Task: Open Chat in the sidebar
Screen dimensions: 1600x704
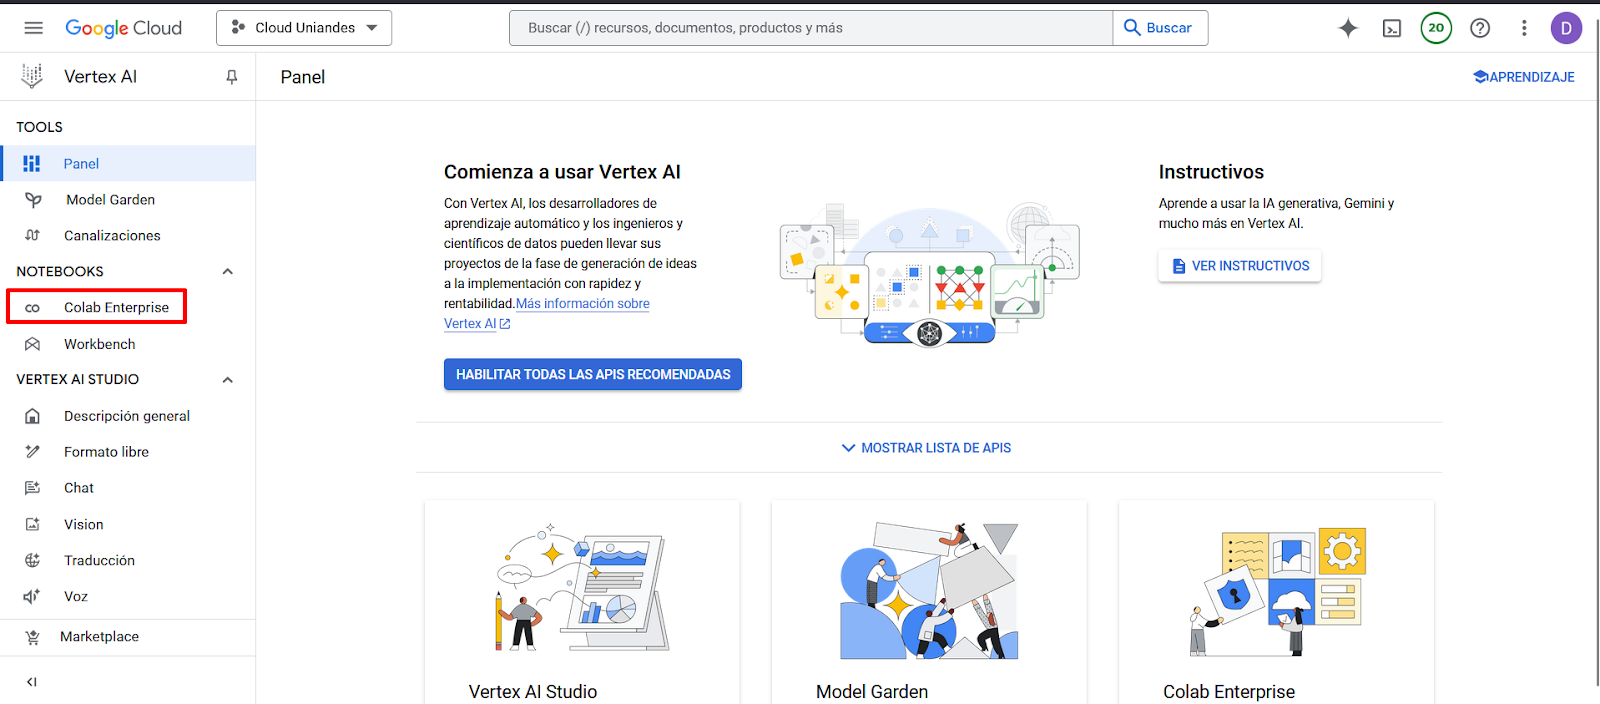Action: (x=128, y=488)
